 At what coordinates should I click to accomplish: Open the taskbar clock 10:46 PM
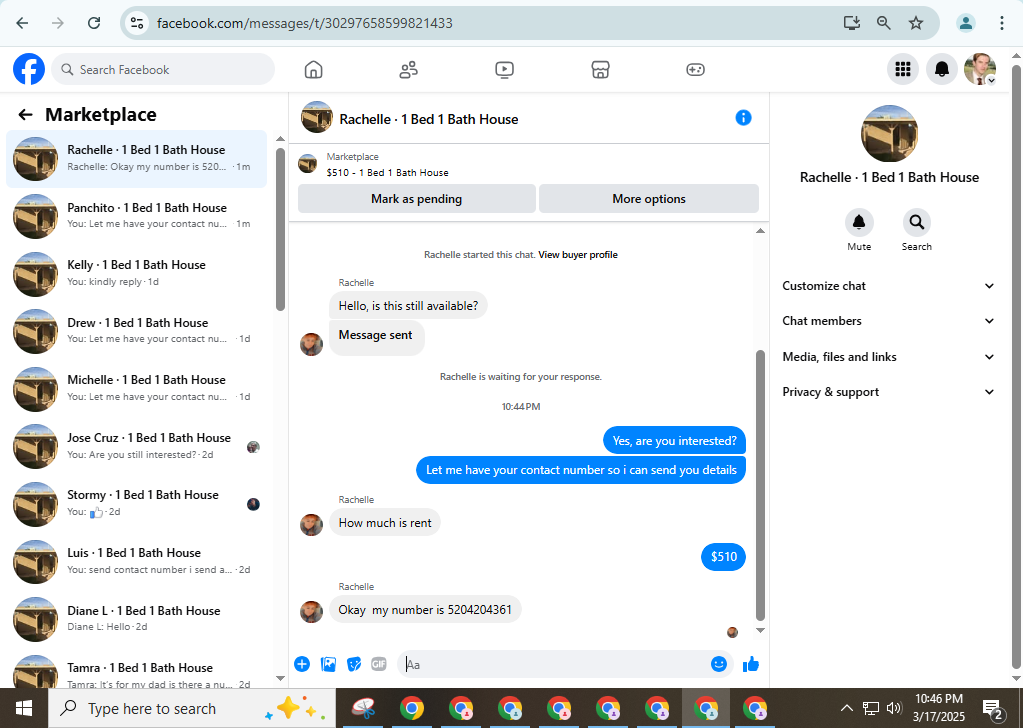coord(939,708)
